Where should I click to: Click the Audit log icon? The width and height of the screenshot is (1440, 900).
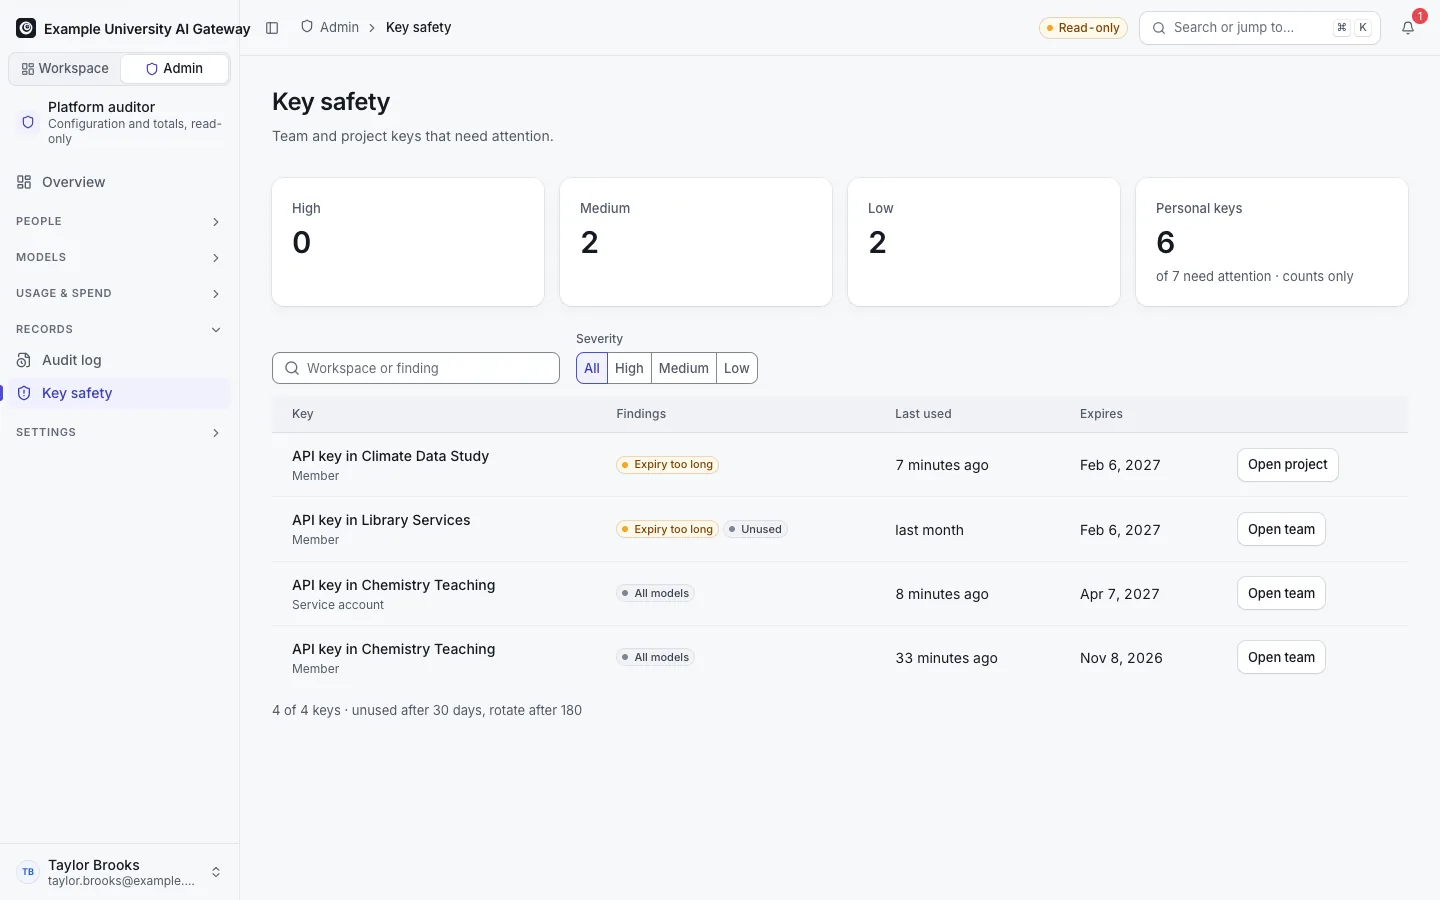pyautogui.click(x=24, y=360)
